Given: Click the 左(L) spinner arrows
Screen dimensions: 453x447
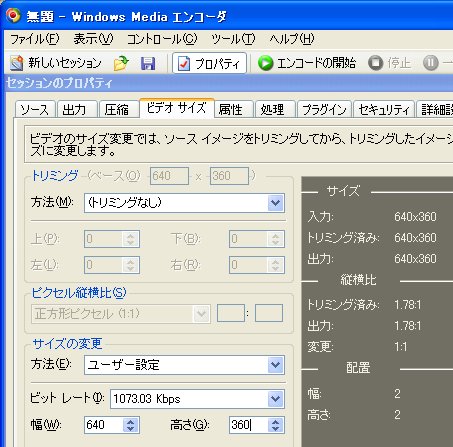Looking at the screenshot, I should pyautogui.click(x=130, y=265).
